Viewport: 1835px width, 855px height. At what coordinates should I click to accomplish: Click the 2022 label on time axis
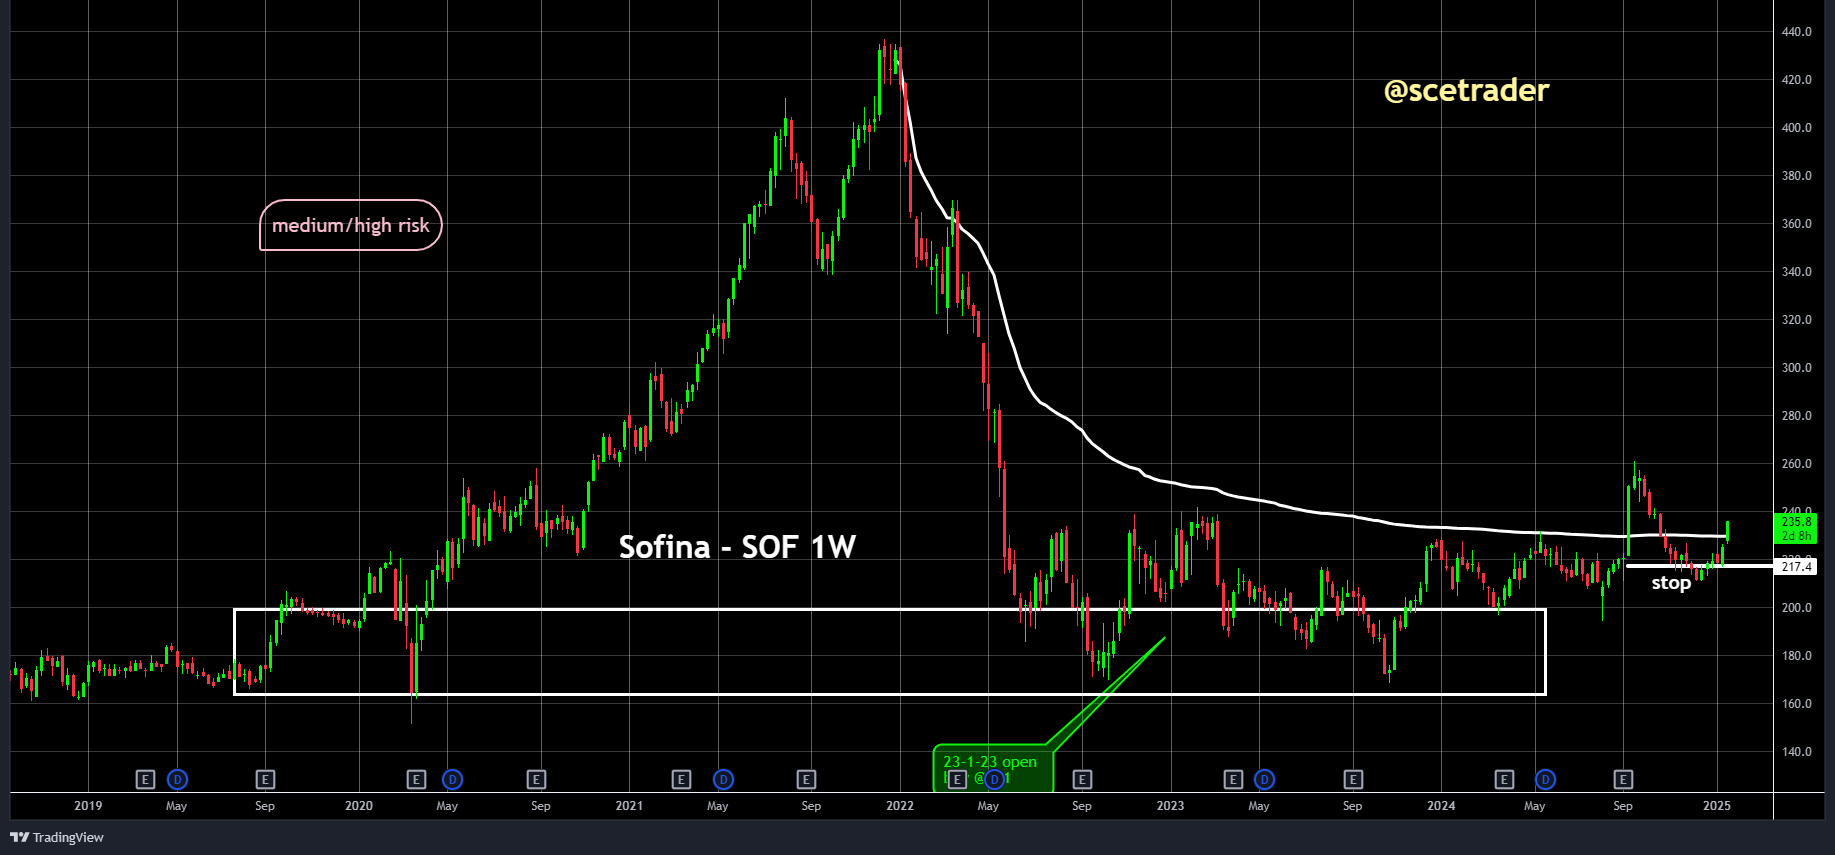click(900, 806)
